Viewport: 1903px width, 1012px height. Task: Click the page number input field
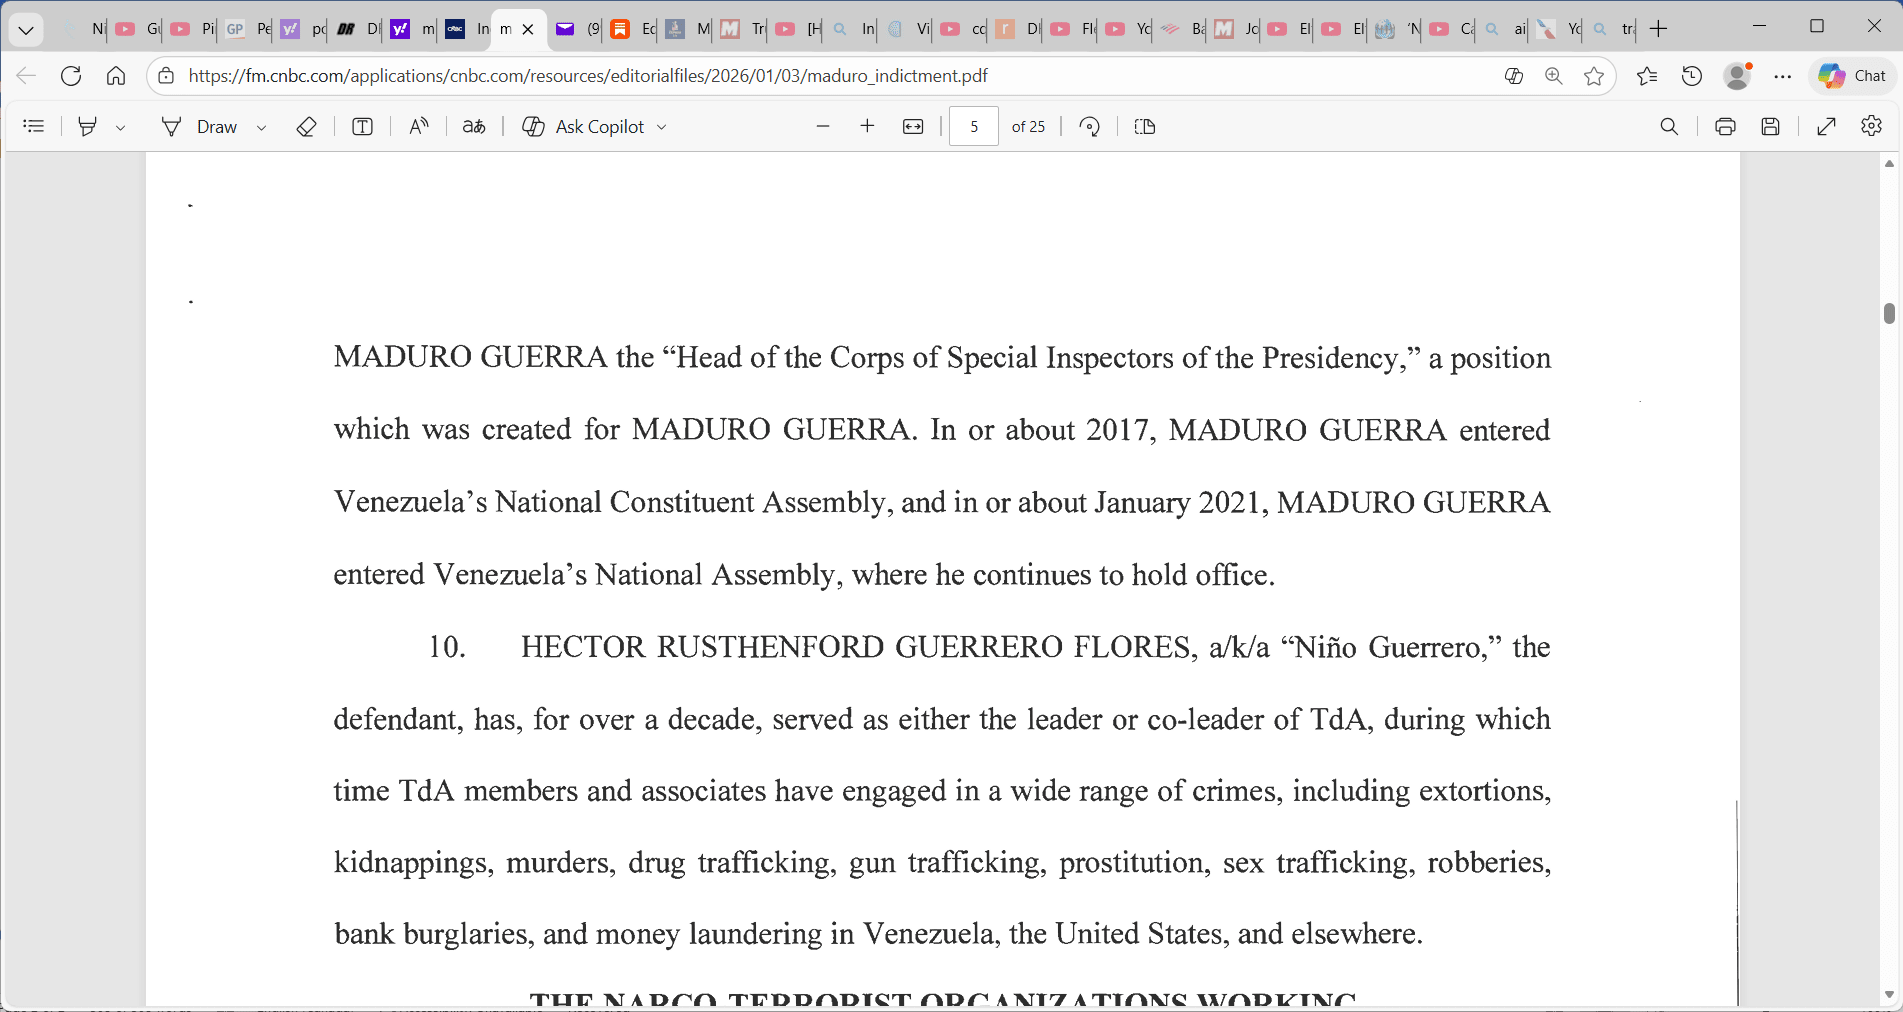(x=974, y=126)
